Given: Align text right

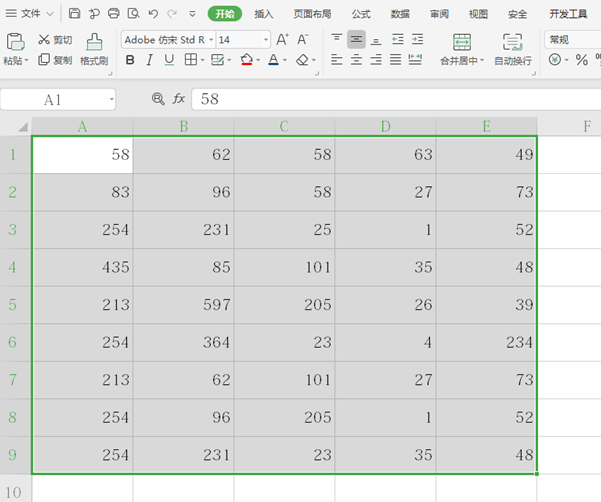Looking at the screenshot, I should click(376, 60).
